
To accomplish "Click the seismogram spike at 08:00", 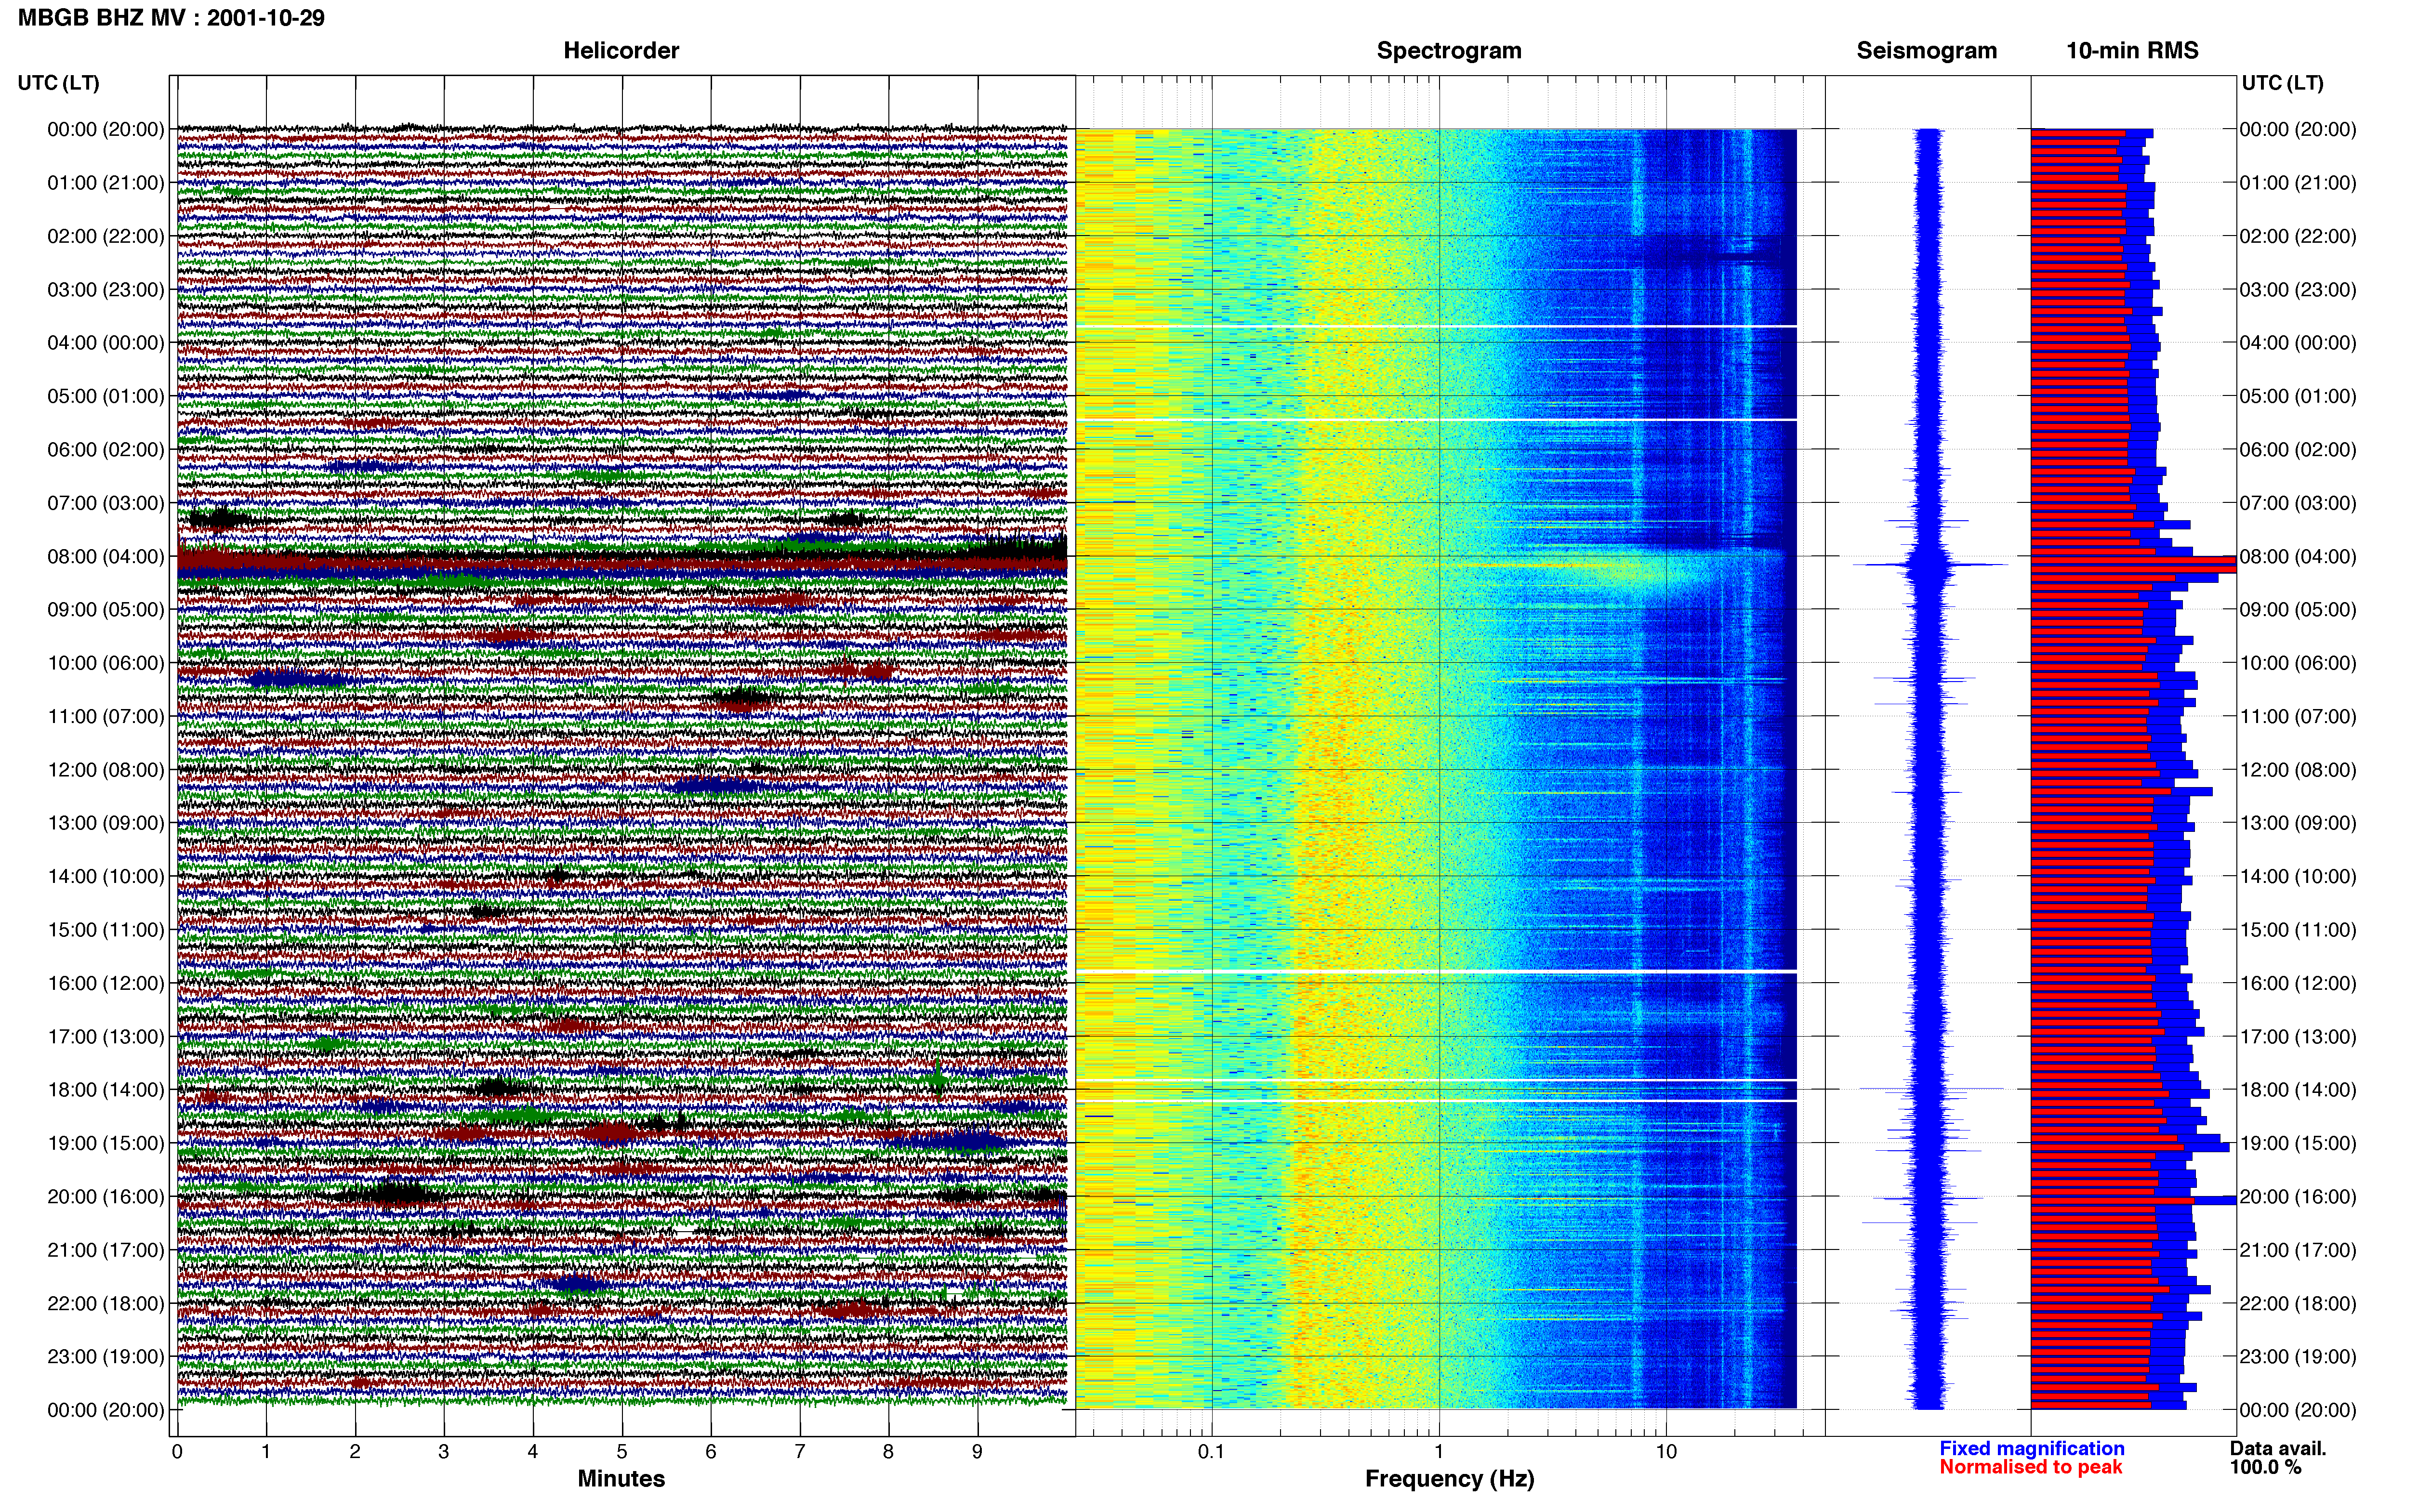I will (1929, 565).
